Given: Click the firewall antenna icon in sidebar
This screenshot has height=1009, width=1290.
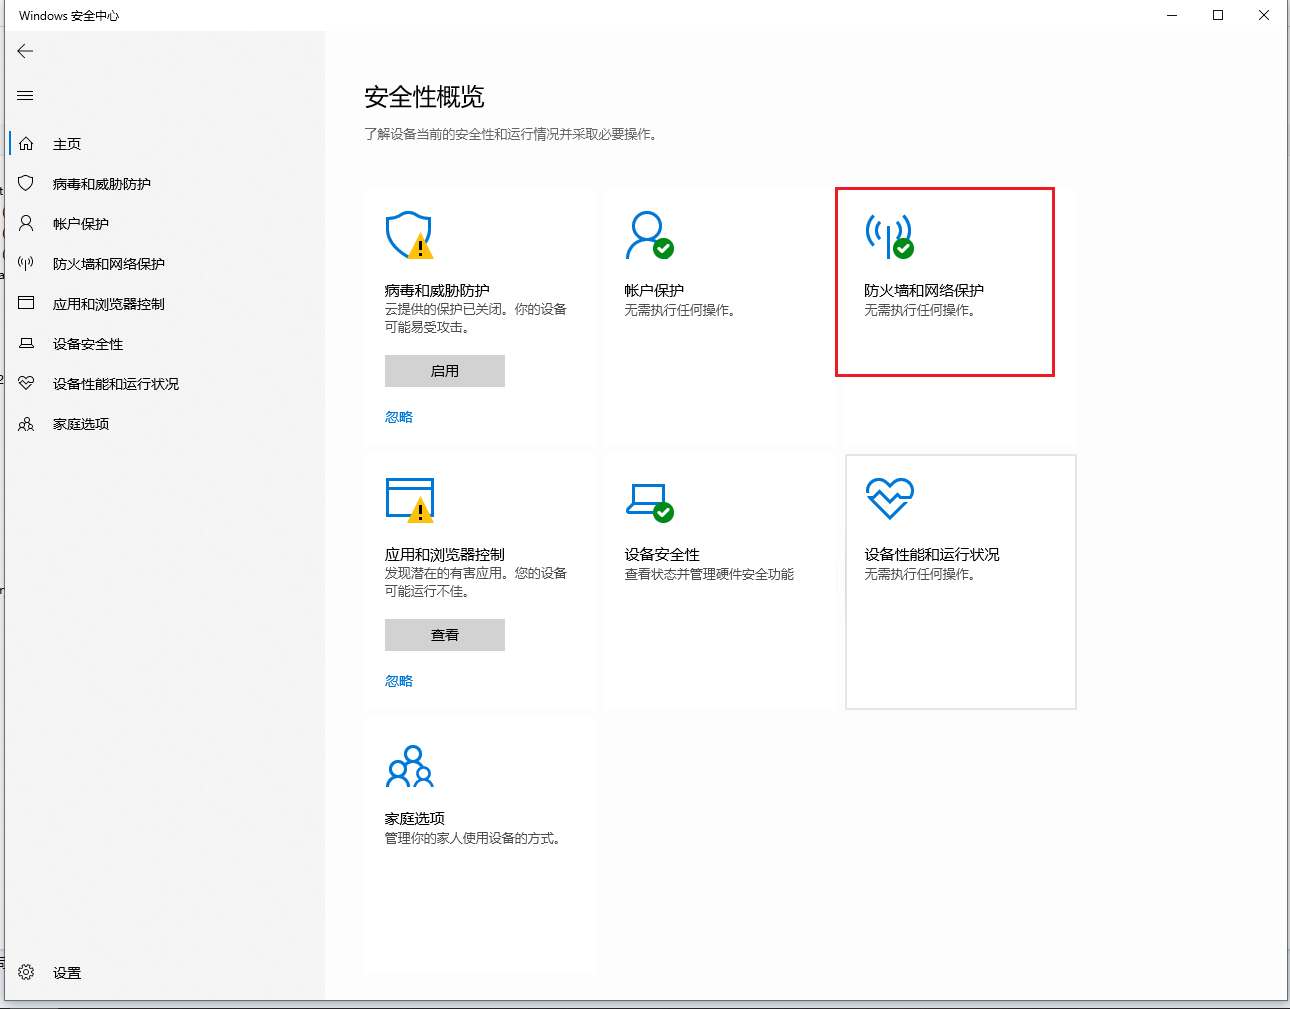Looking at the screenshot, I should click(26, 264).
